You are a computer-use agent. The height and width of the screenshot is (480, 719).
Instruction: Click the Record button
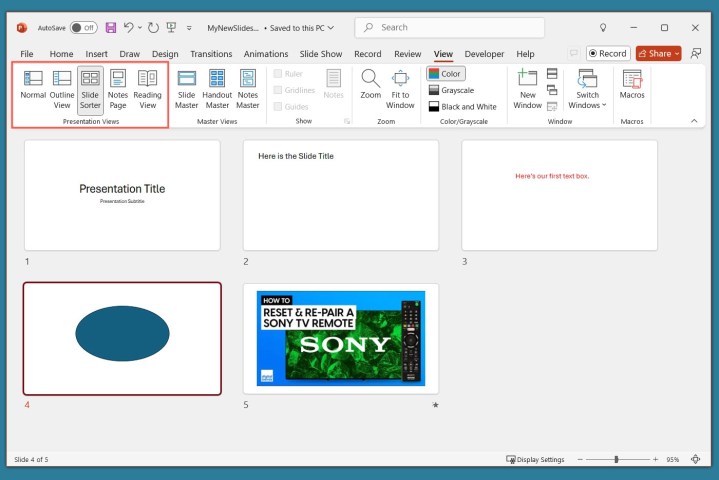(x=607, y=53)
